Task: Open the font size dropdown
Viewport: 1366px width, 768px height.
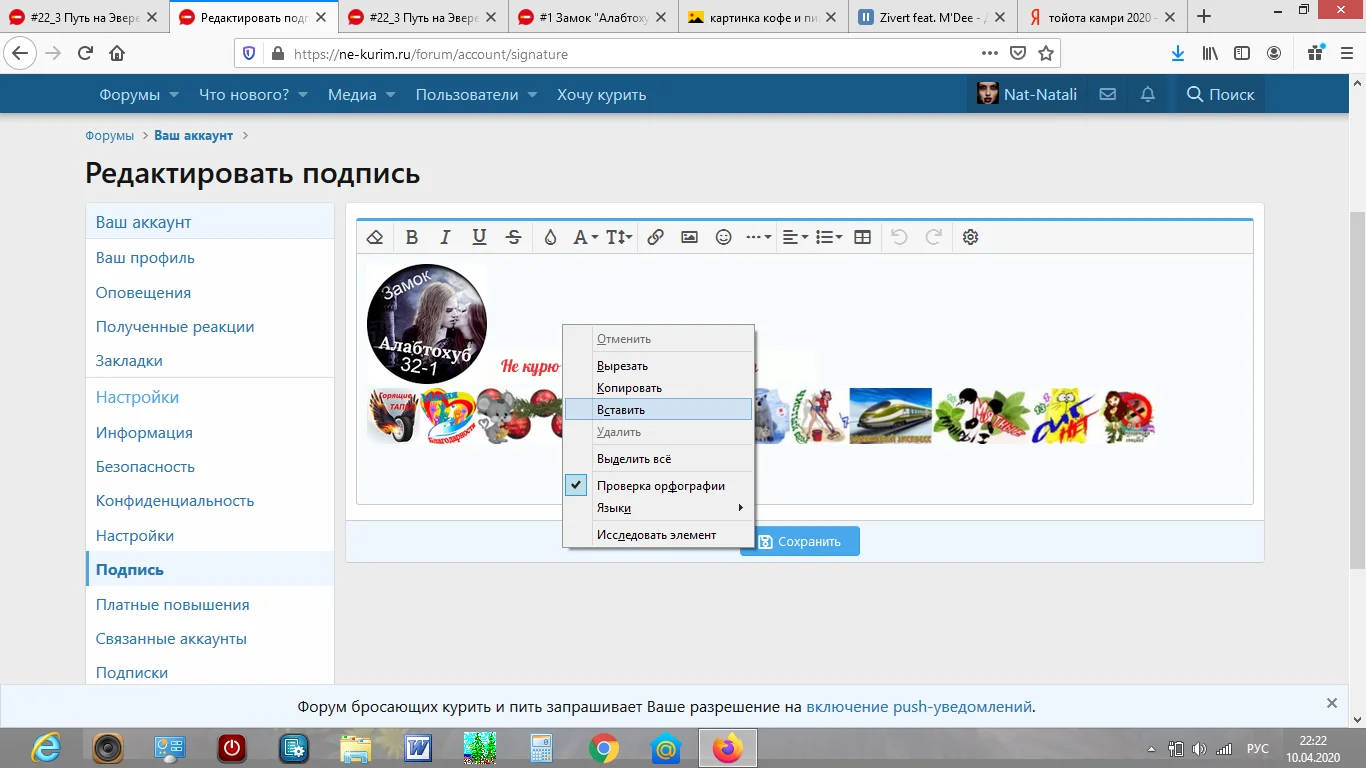Action: (x=619, y=237)
